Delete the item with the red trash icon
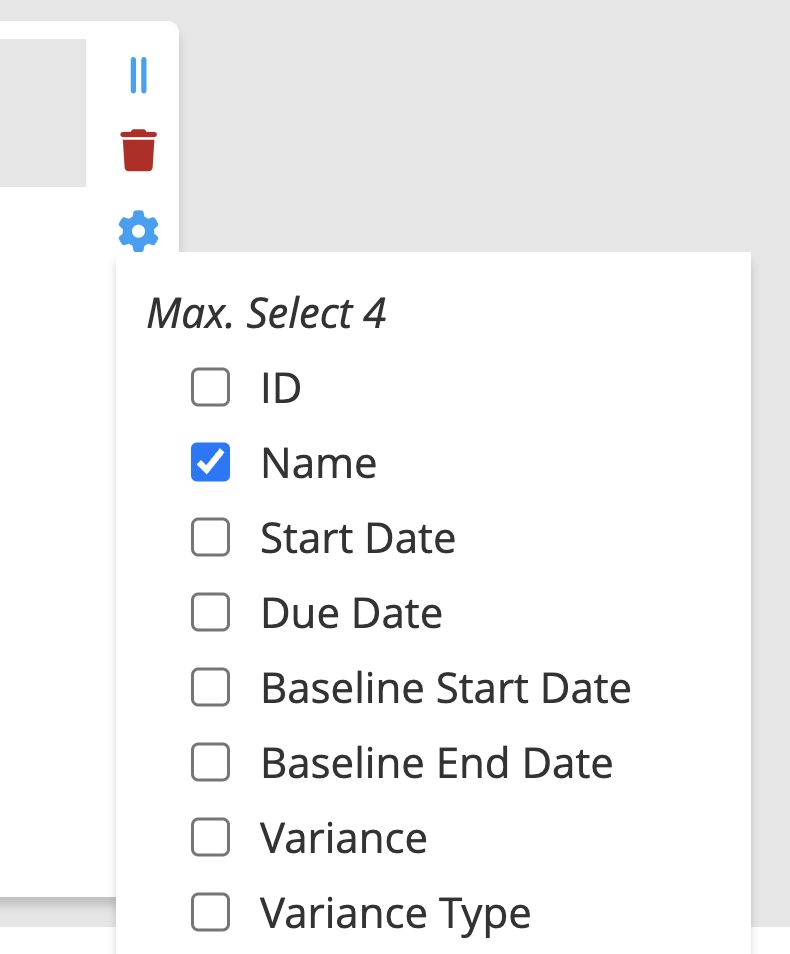790x954 pixels. [138, 149]
